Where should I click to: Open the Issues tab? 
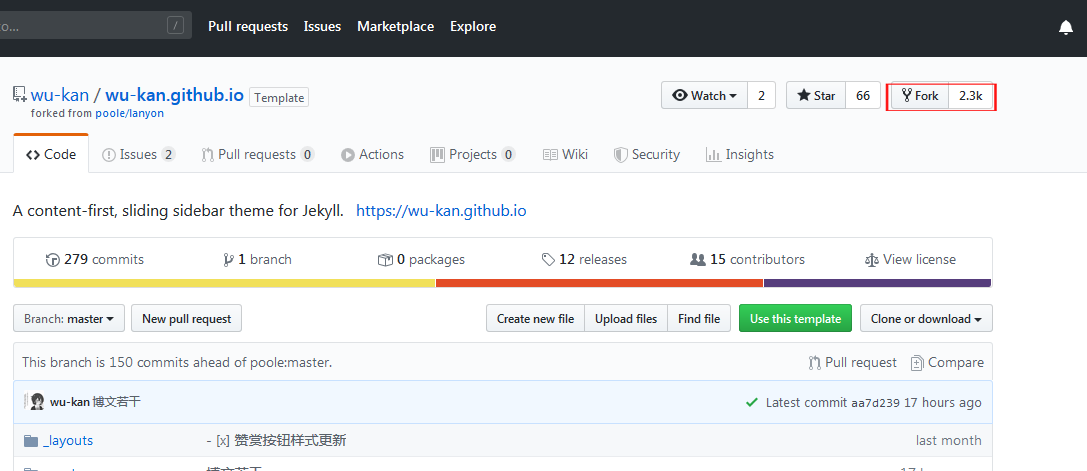tap(138, 155)
